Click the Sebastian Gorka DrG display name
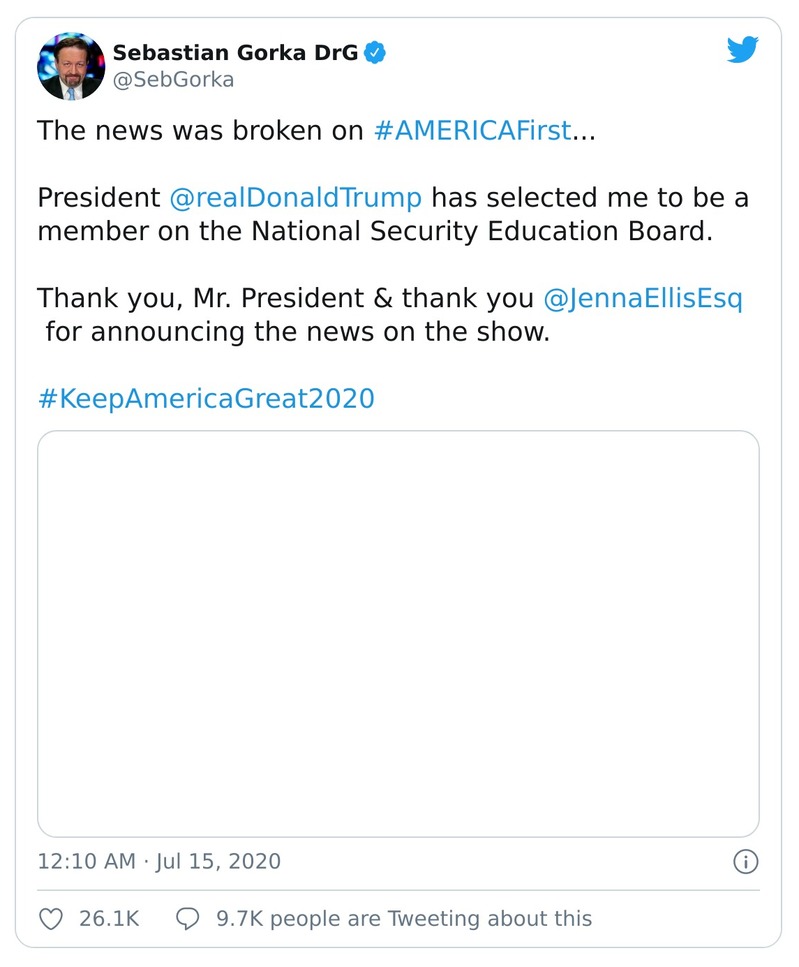Screen dimensions: 799x967 [235, 52]
